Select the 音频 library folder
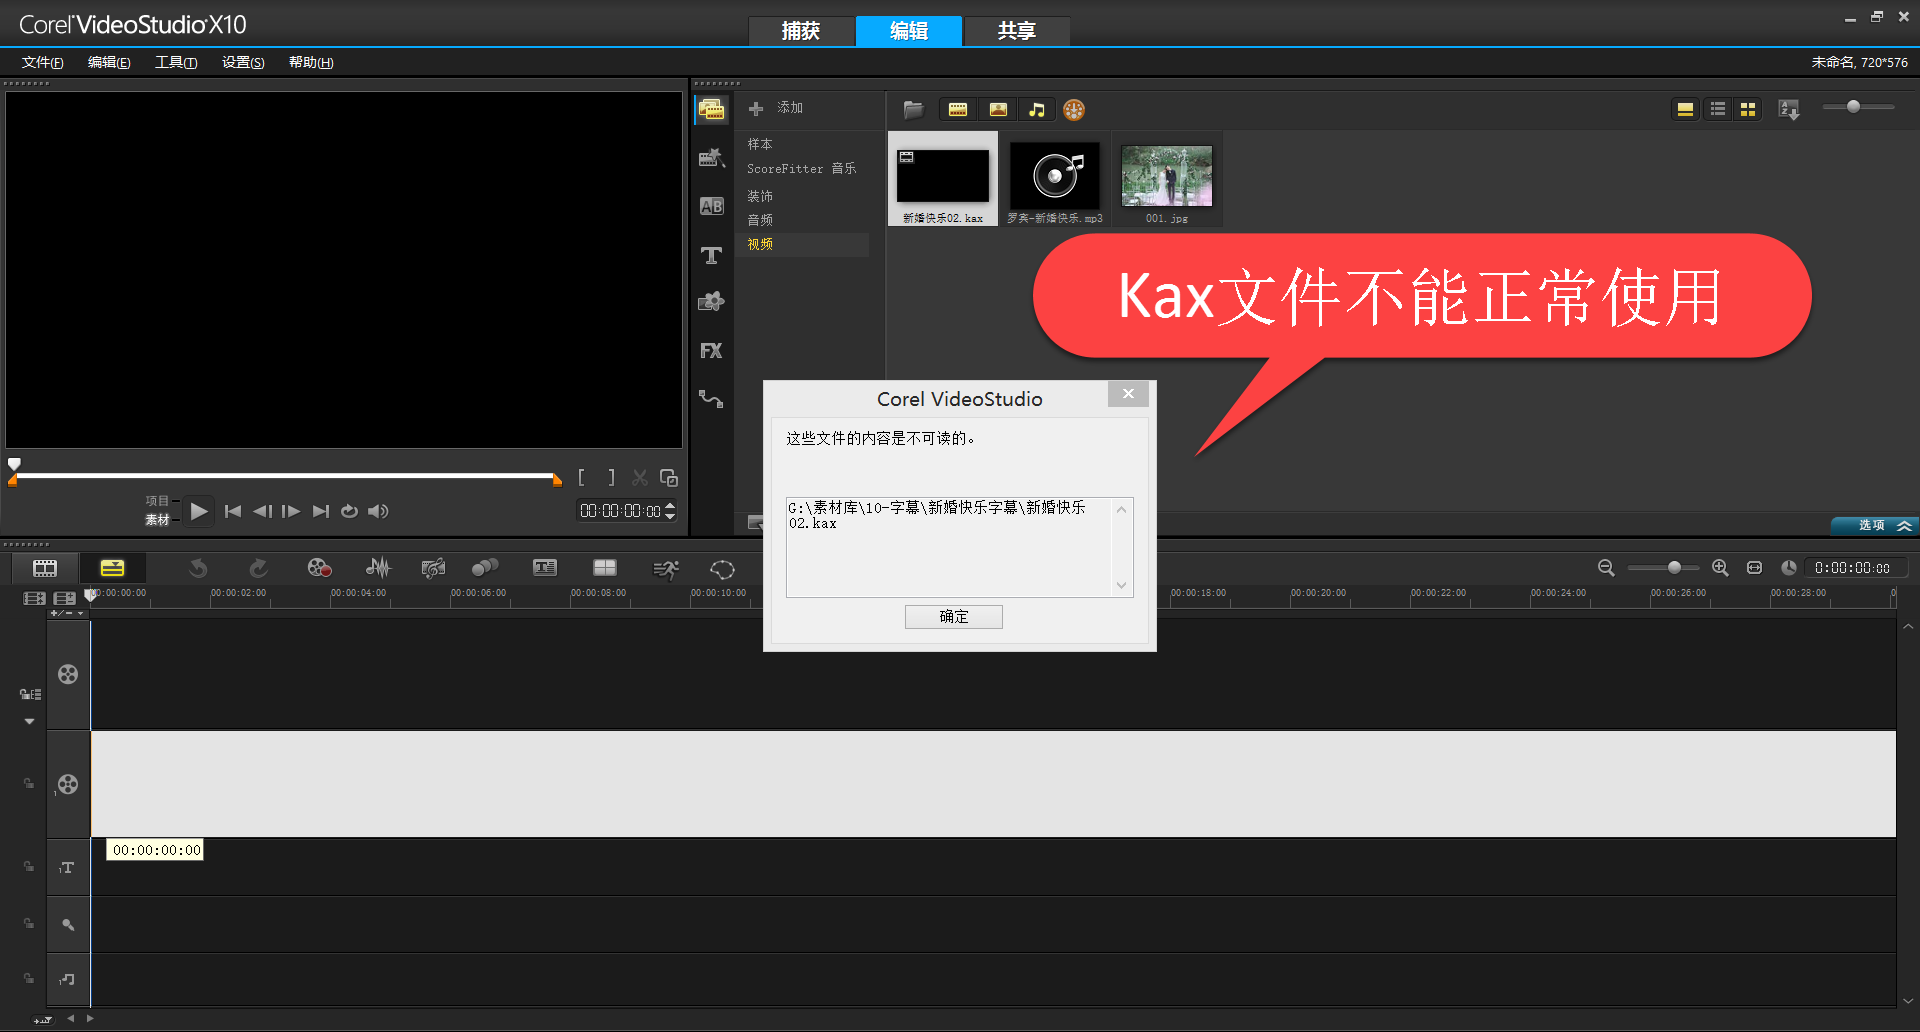Viewport: 1920px width, 1032px height. (x=760, y=220)
